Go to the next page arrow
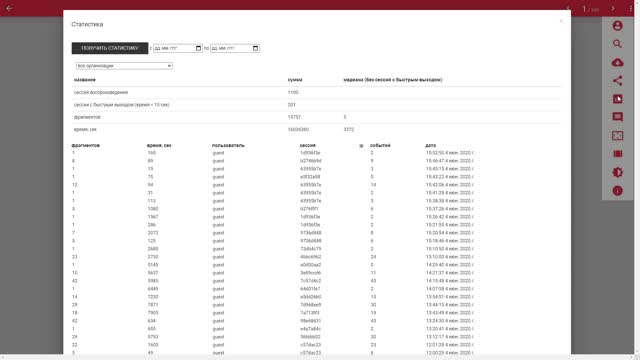The height and width of the screenshot is (360, 640). pyautogui.click(x=613, y=9)
